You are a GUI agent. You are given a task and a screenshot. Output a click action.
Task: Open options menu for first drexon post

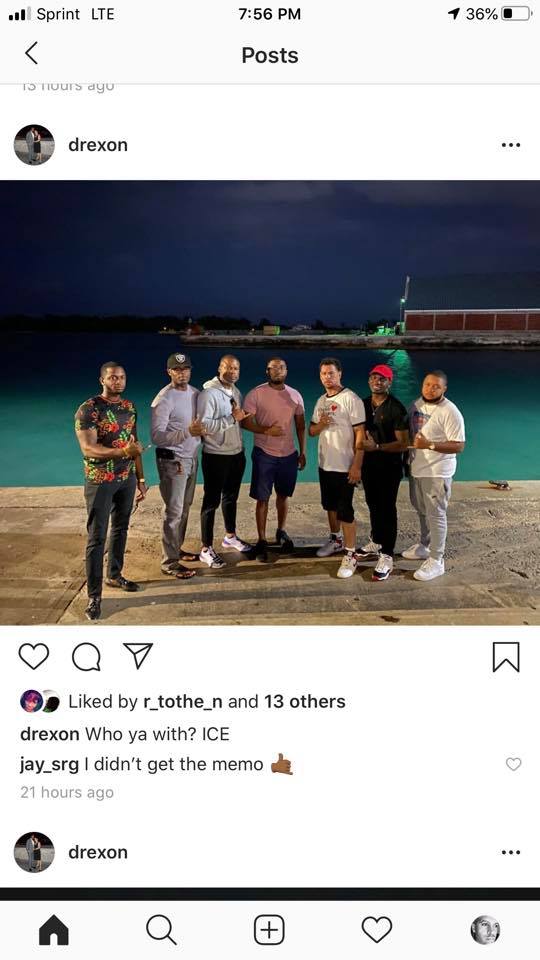(511, 145)
